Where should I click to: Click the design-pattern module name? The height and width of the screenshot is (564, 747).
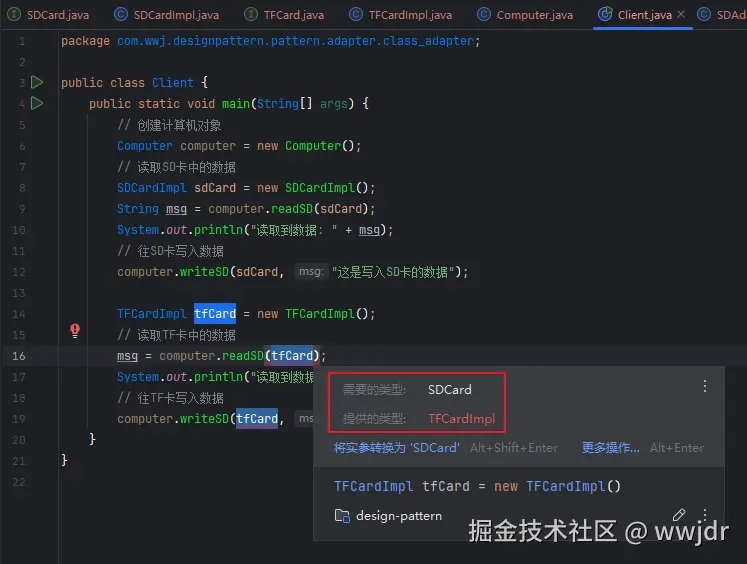tap(399, 516)
